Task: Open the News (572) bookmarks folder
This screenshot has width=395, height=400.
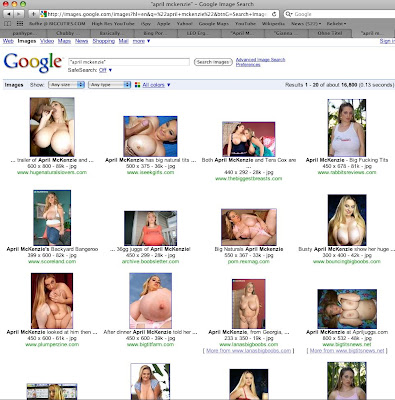Action: click(x=306, y=24)
